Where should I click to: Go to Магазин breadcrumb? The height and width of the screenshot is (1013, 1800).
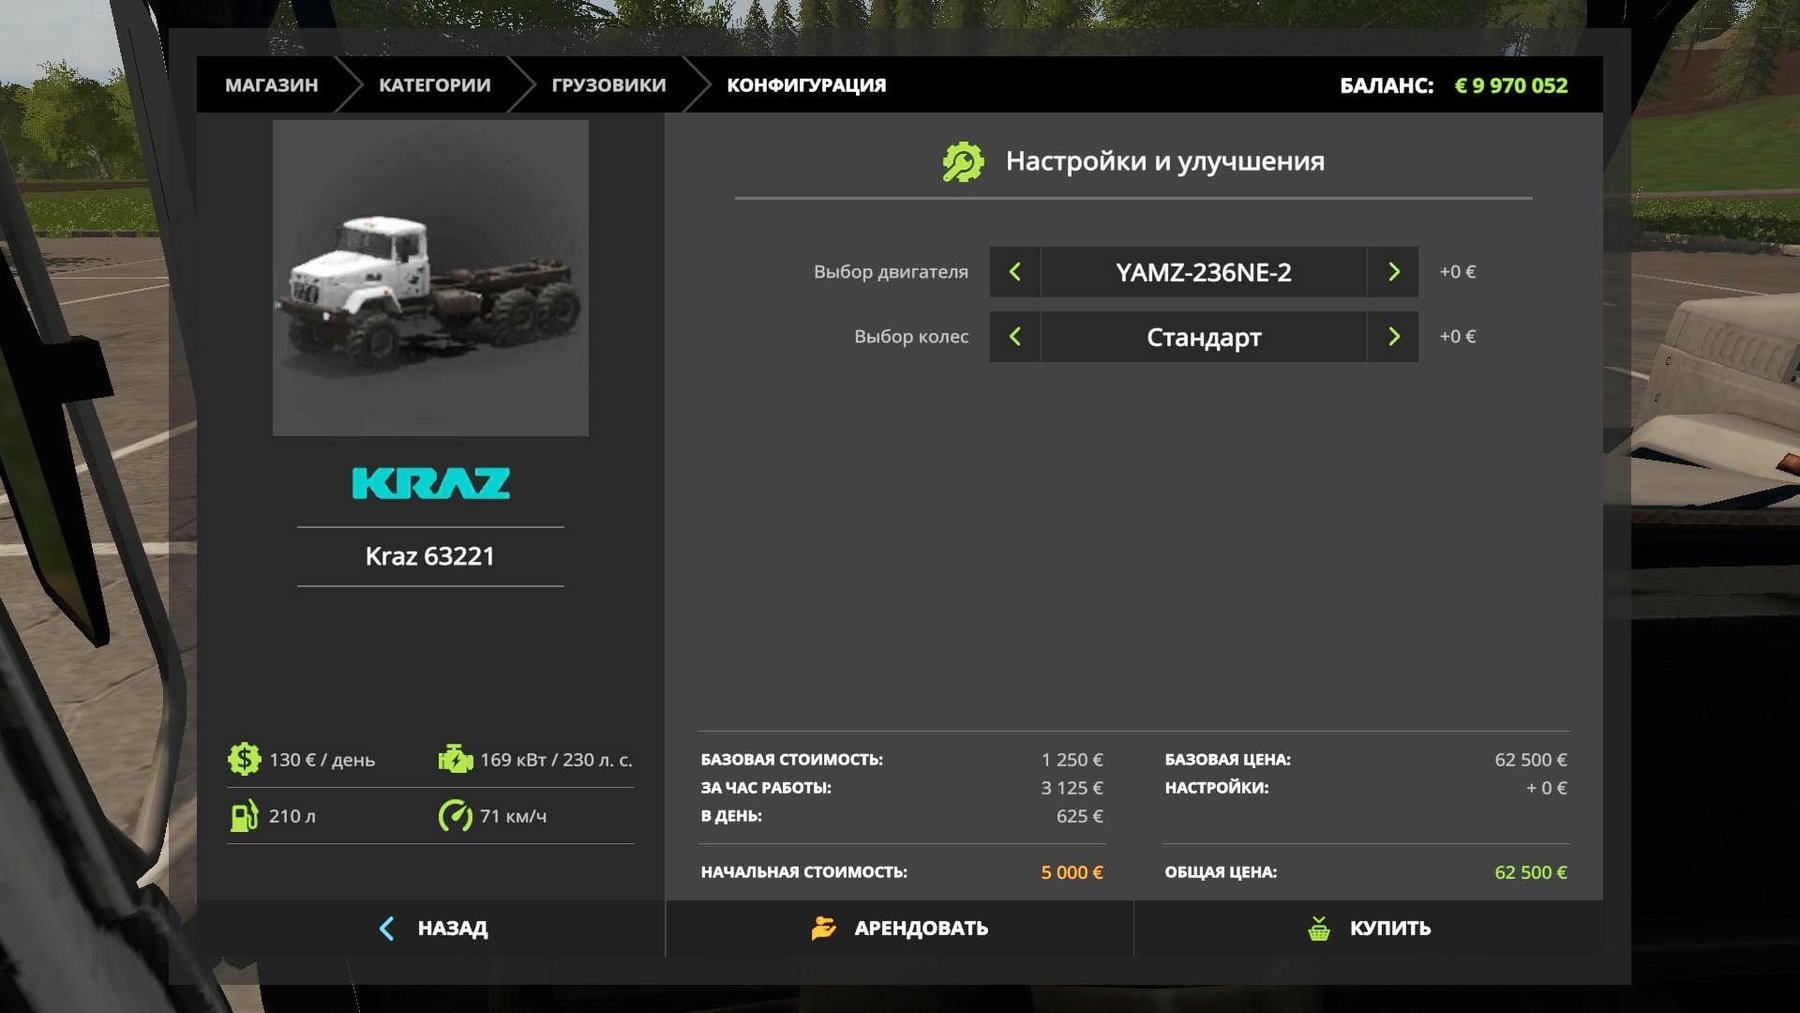coord(271,85)
